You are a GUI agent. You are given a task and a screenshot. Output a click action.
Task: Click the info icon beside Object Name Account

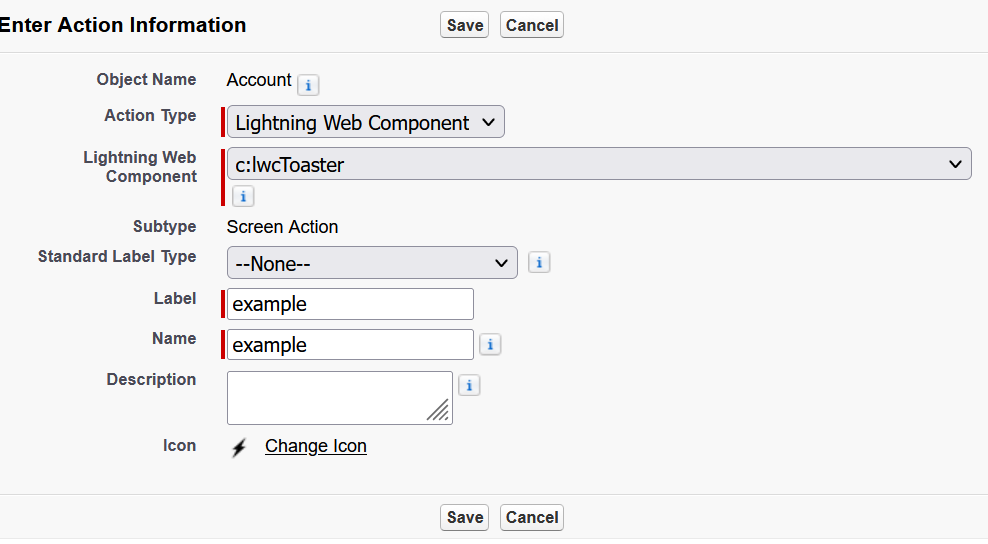point(308,85)
